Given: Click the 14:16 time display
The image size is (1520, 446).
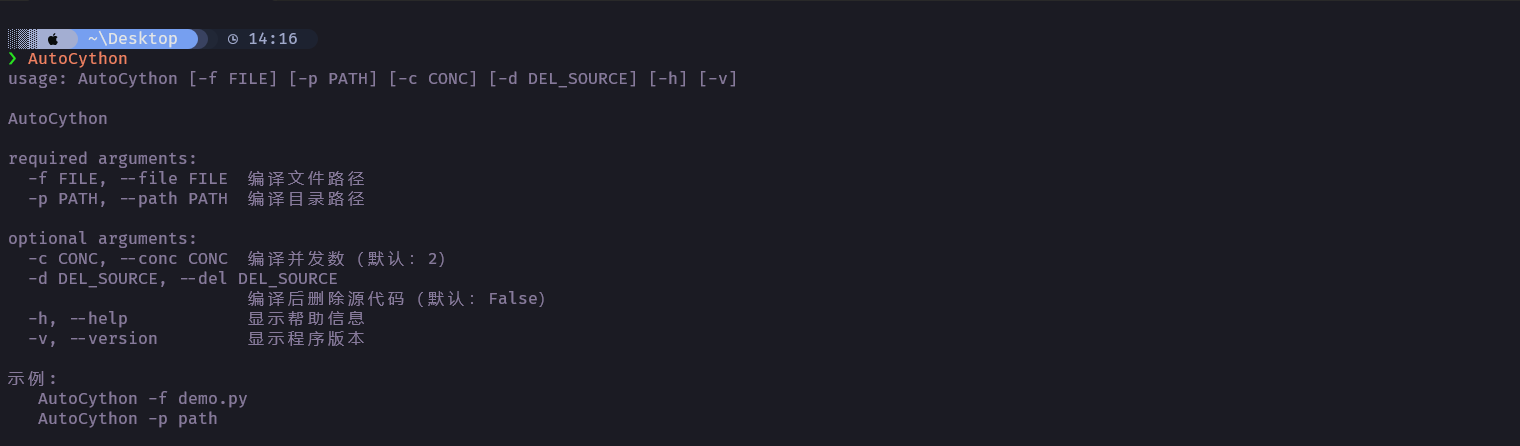Looking at the screenshot, I should (273, 39).
